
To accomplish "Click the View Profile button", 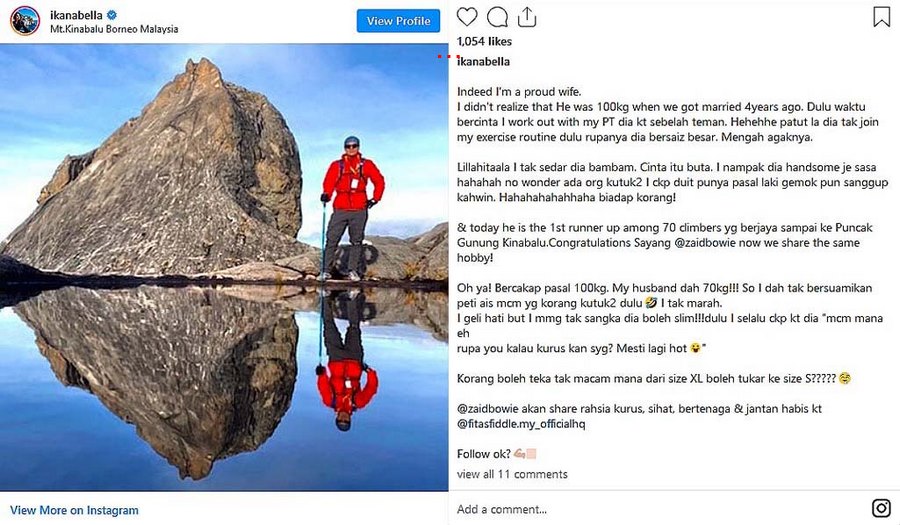I will point(398,21).
